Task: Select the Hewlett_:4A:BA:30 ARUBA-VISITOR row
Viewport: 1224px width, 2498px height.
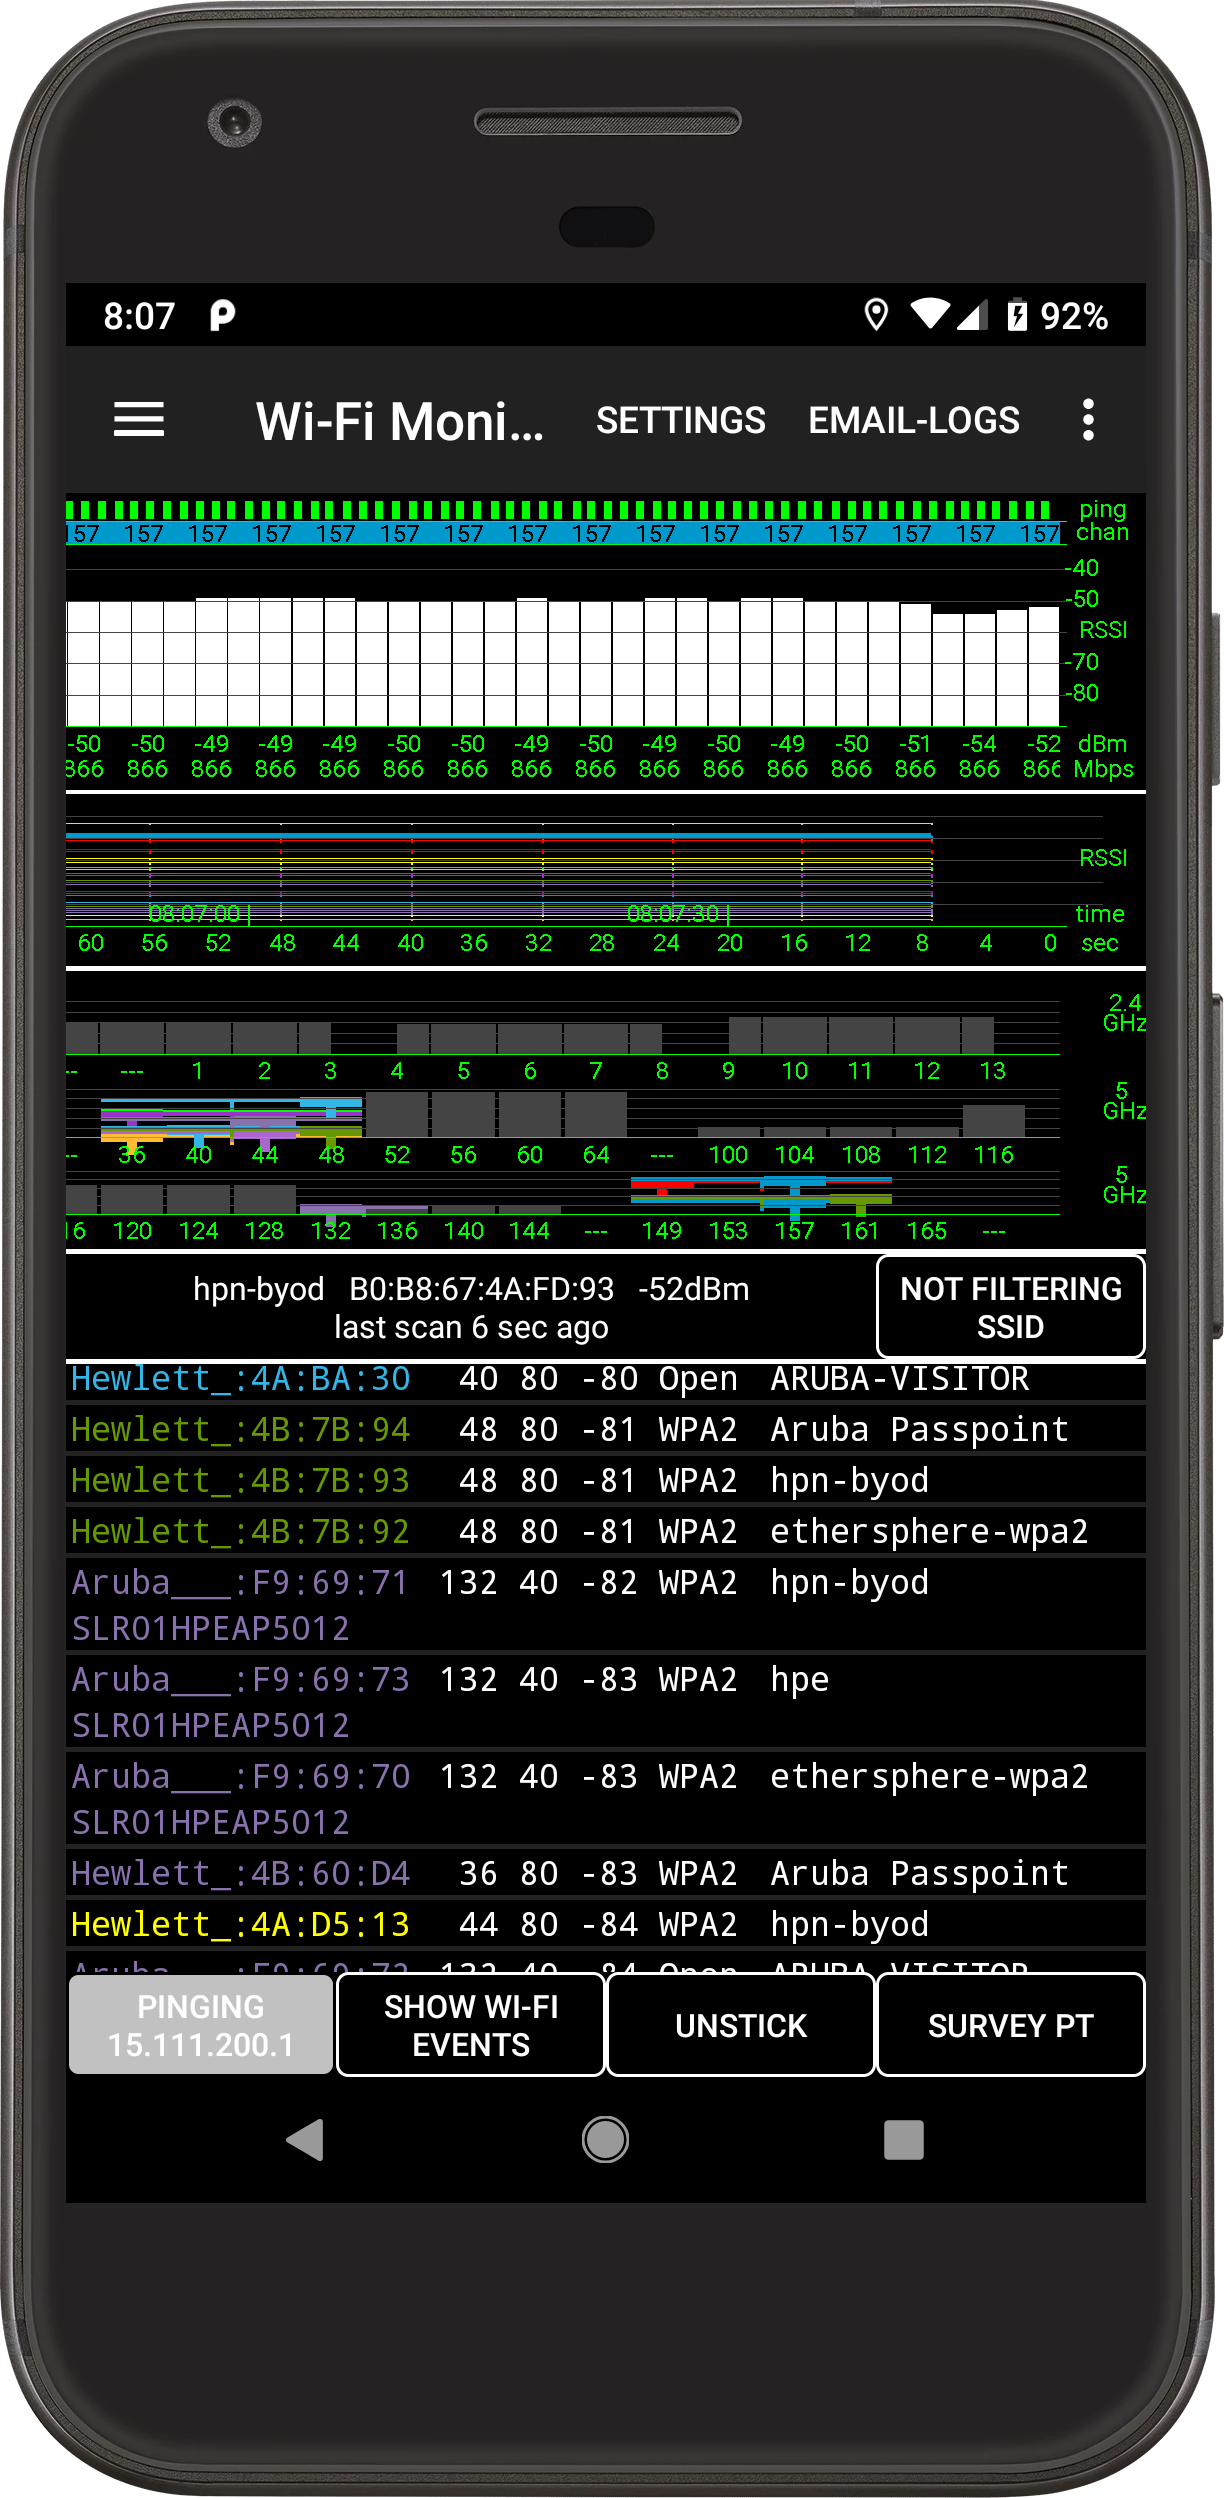Action: click(606, 1379)
